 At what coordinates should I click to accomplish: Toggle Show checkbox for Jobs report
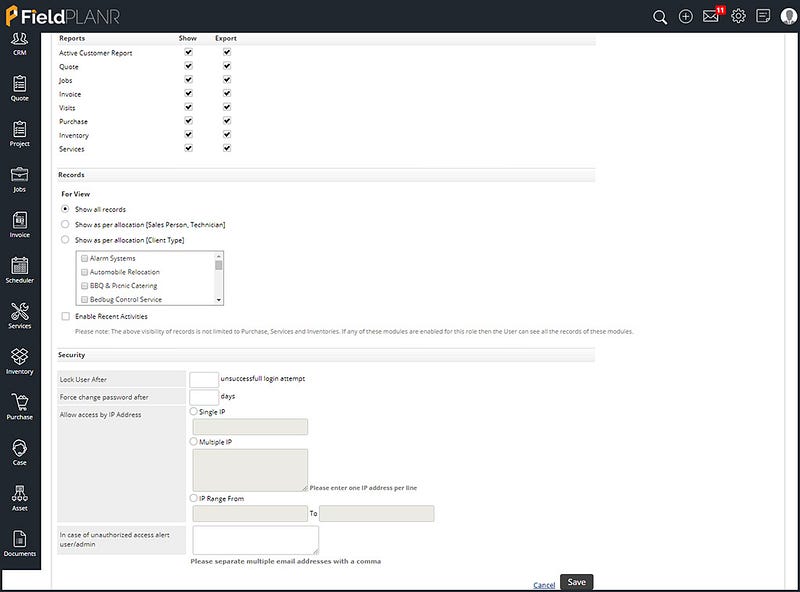pyautogui.click(x=188, y=80)
